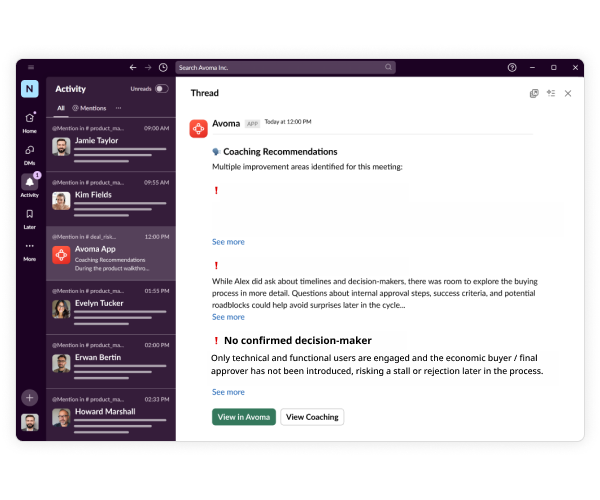Click Kim Fields' avatar
Viewport: 600px width, 500px height.
point(61,201)
